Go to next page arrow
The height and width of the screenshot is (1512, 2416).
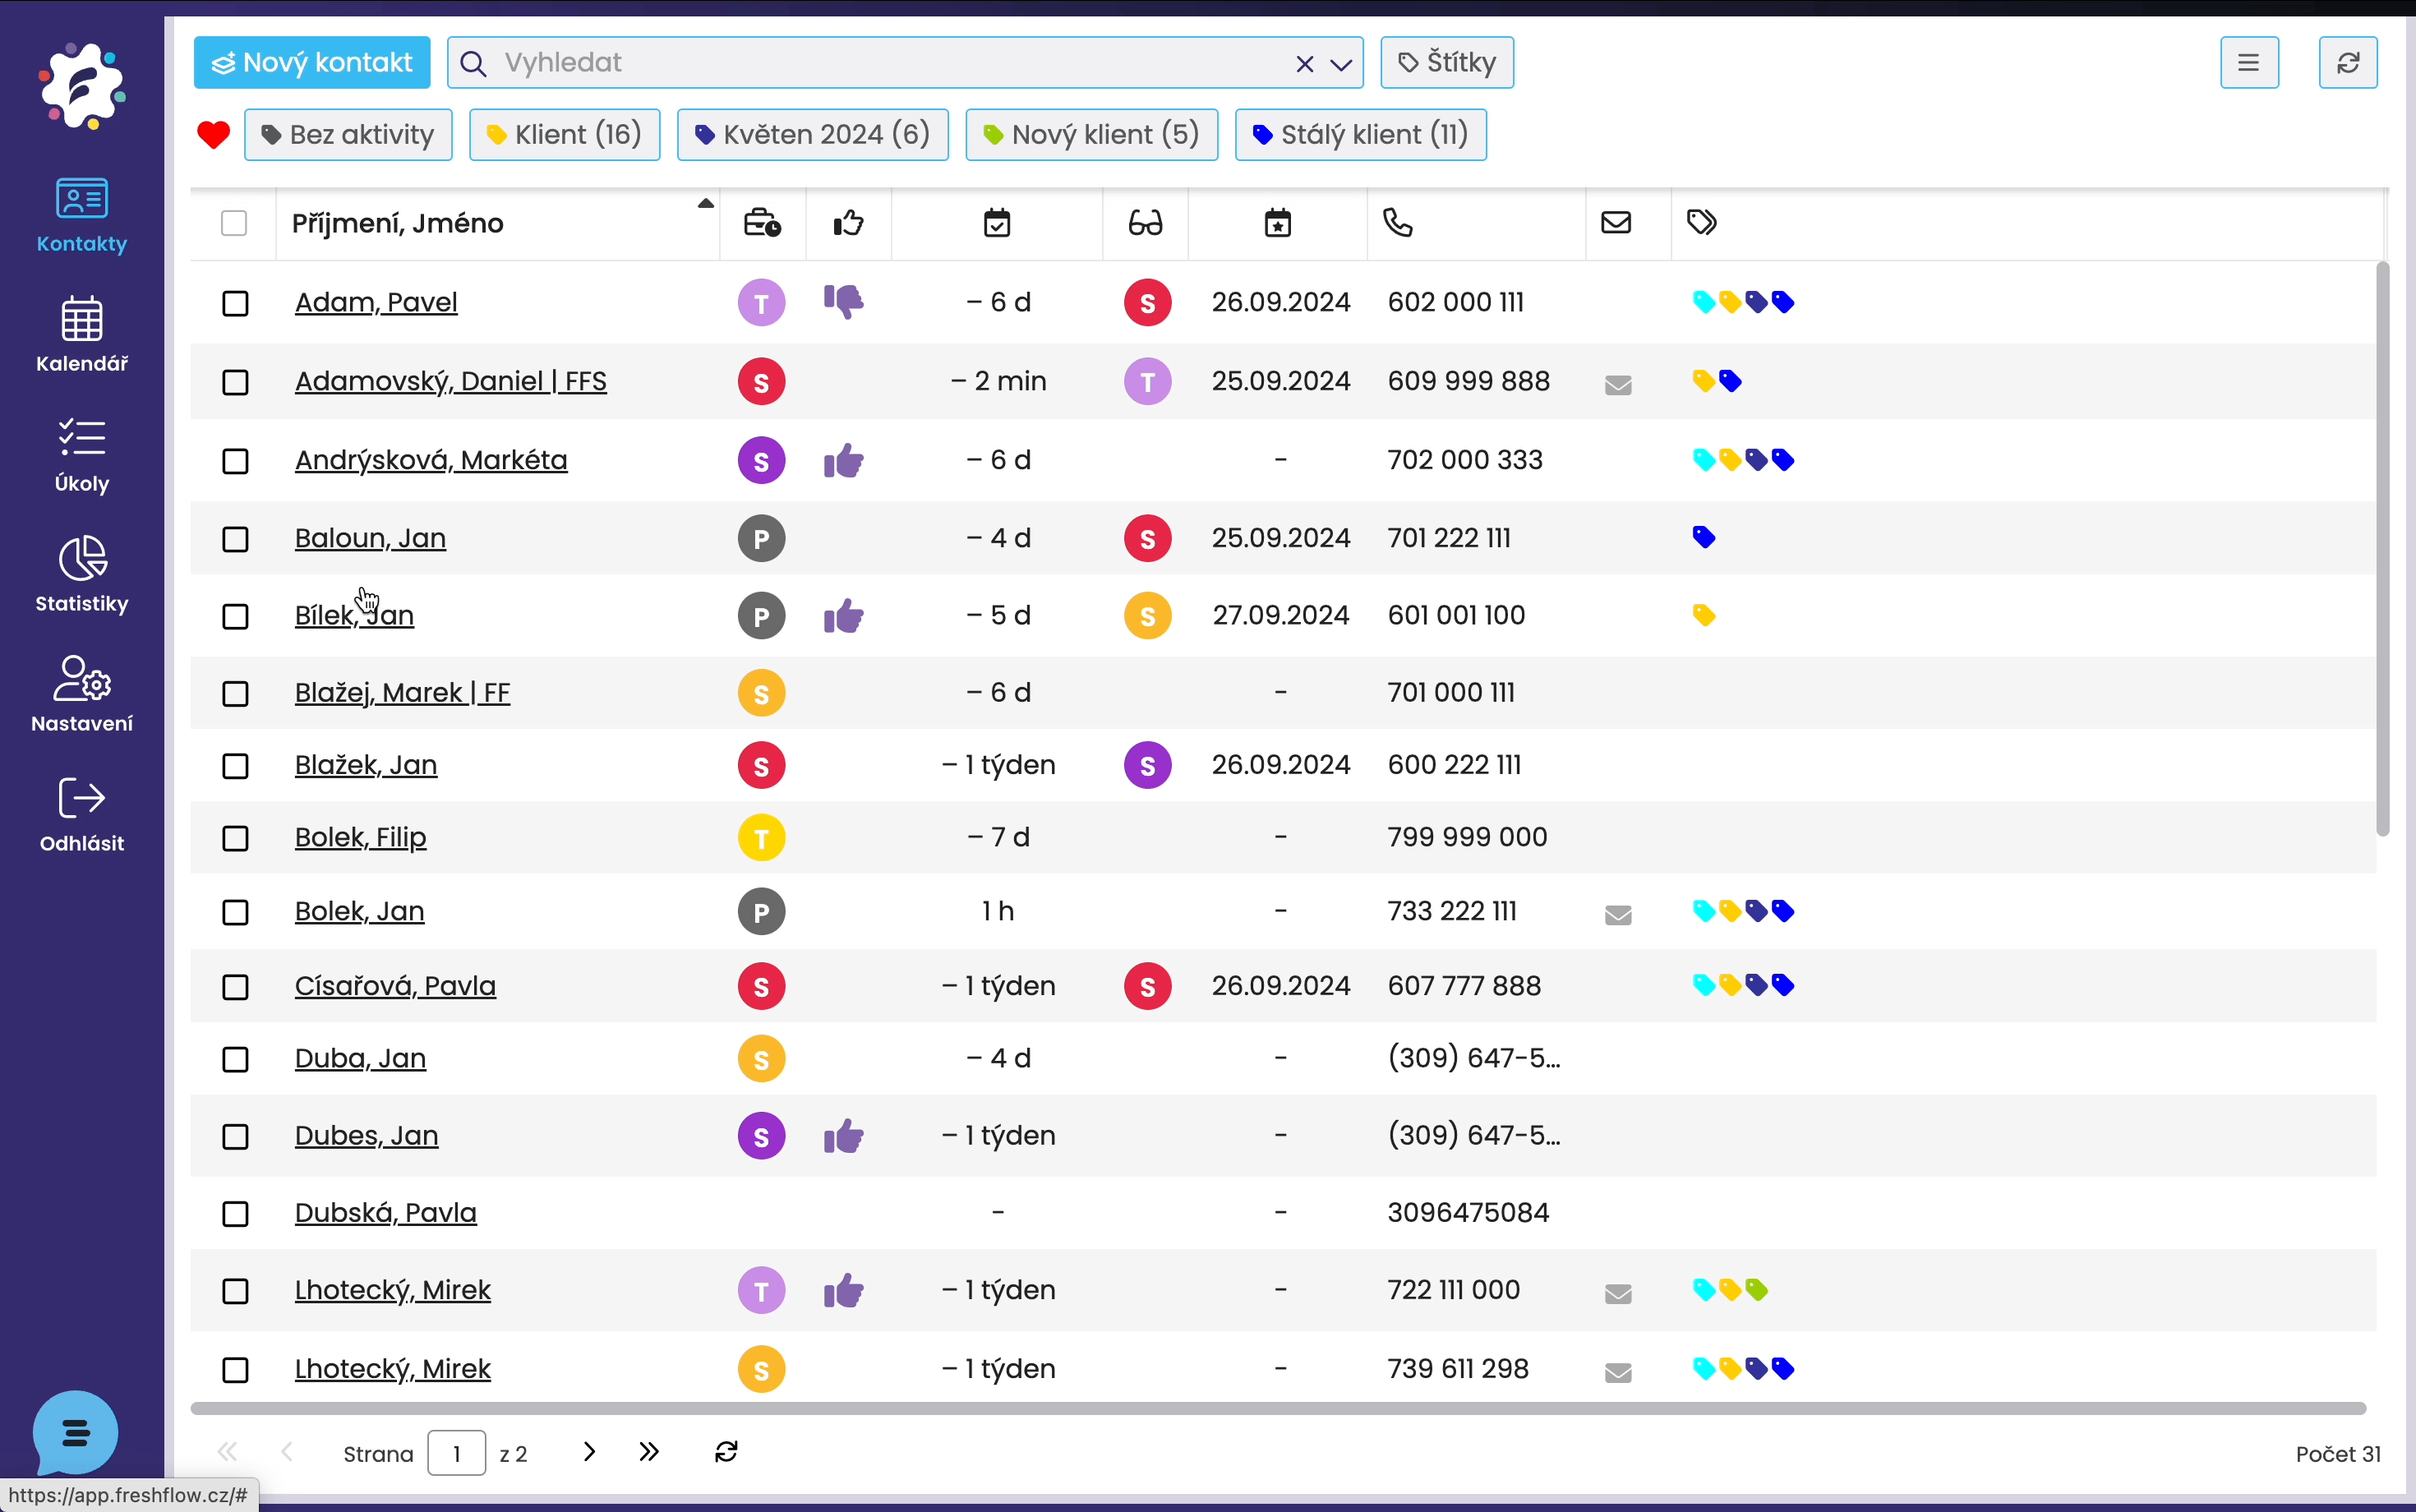(x=589, y=1451)
